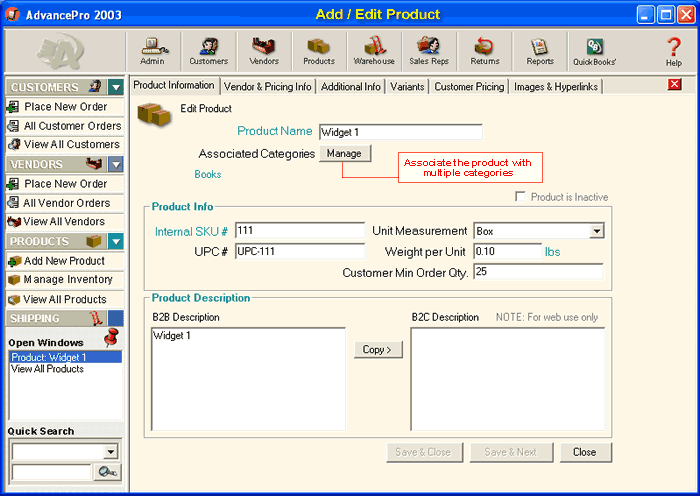Screen dimensions: 700x496
Task: Select the Product Information tab
Action: pyautogui.click(x=174, y=85)
